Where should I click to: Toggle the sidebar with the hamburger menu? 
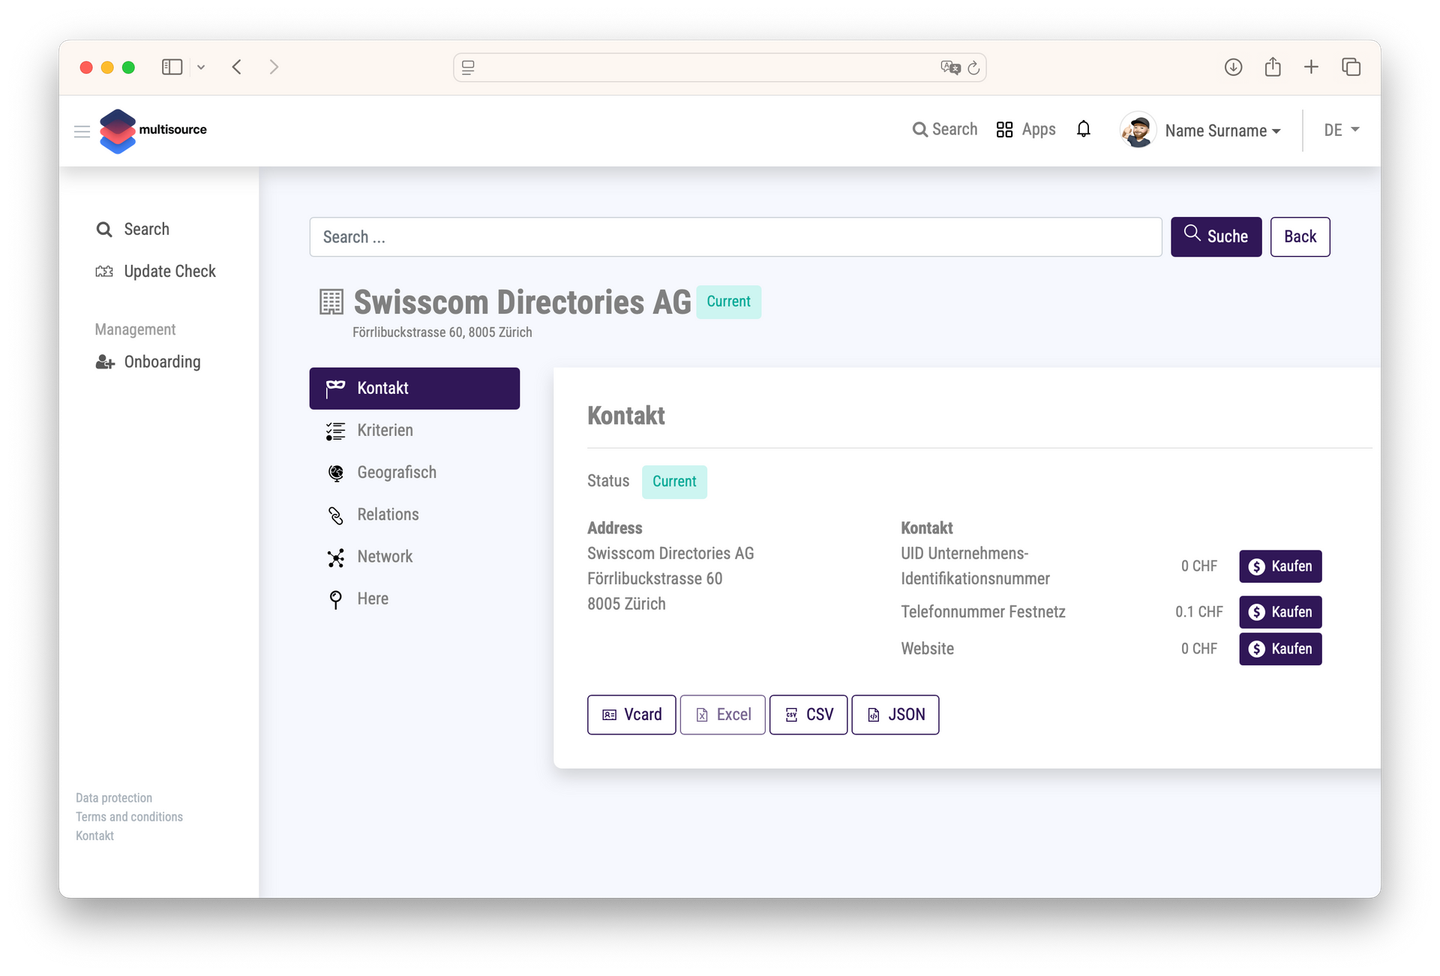click(x=81, y=131)
